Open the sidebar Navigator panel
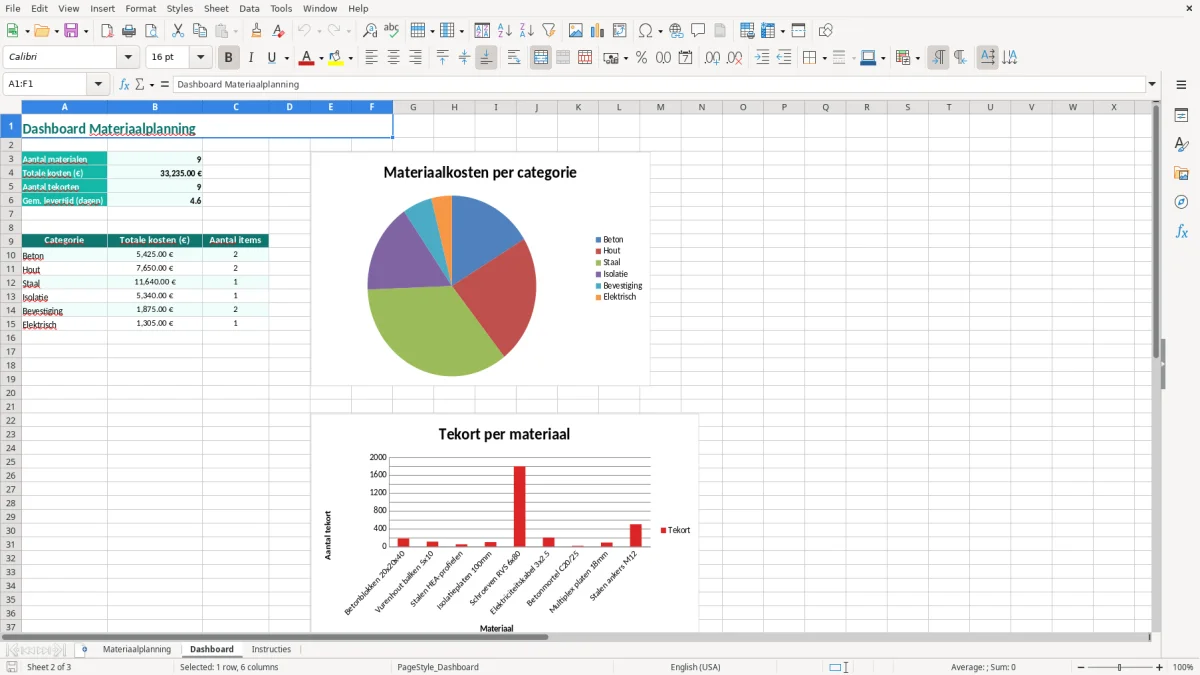The image size is (1200, 675). pos(1181,202)
